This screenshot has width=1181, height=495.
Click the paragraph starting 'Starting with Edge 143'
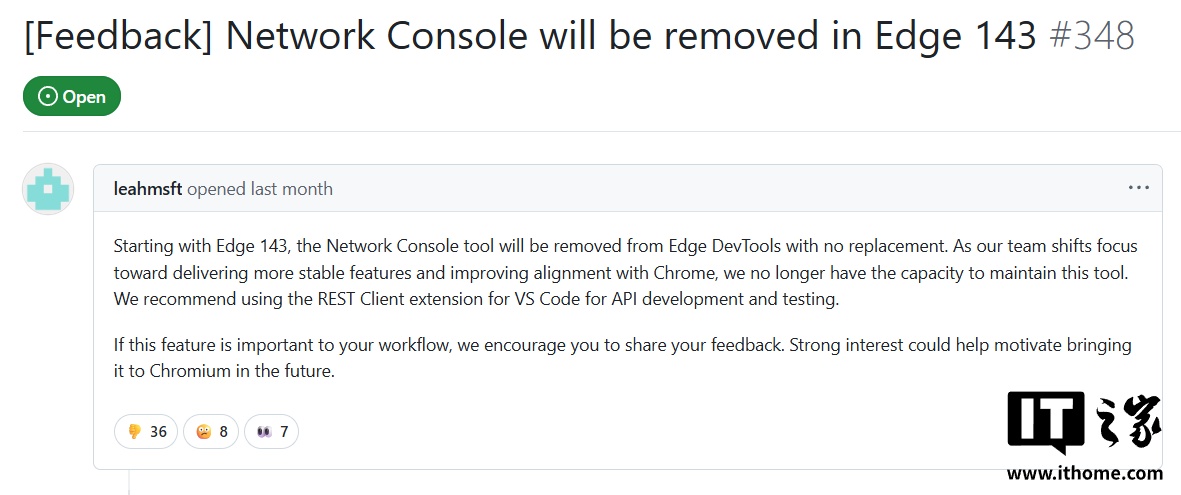[625, 272]
